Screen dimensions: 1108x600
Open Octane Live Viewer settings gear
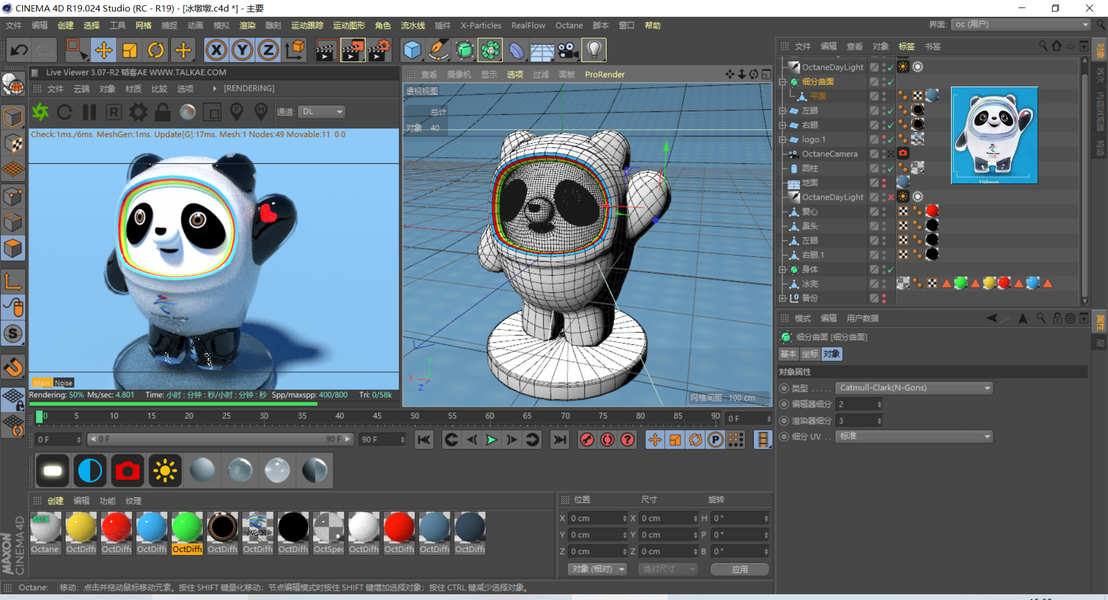coord(138,112)
